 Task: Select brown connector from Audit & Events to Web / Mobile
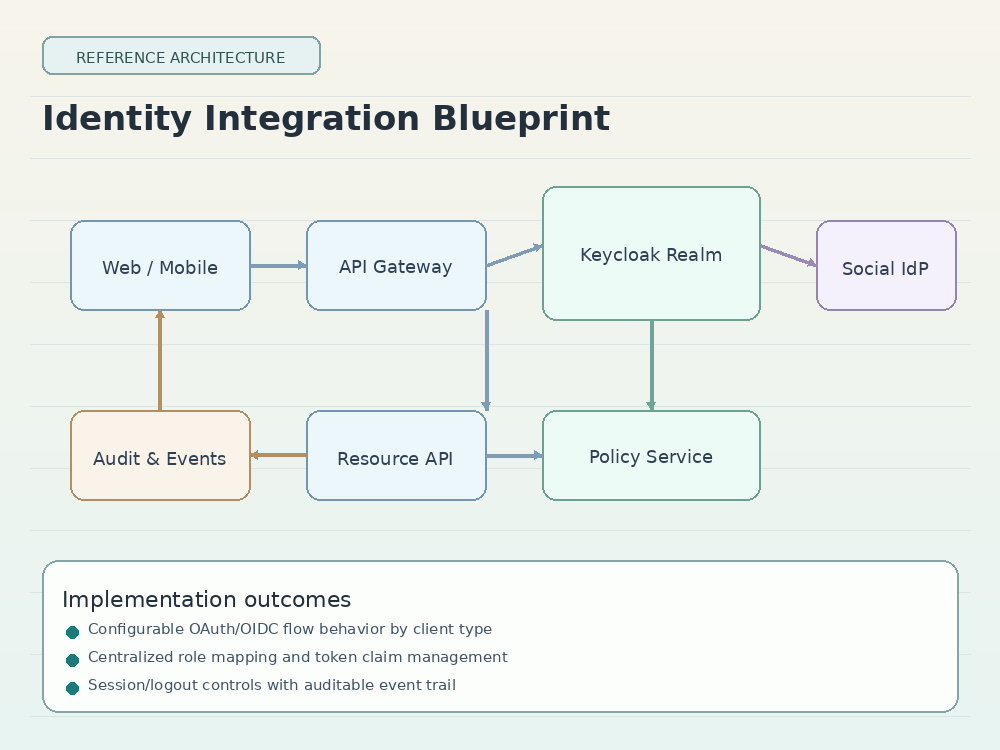pos(160,360)
